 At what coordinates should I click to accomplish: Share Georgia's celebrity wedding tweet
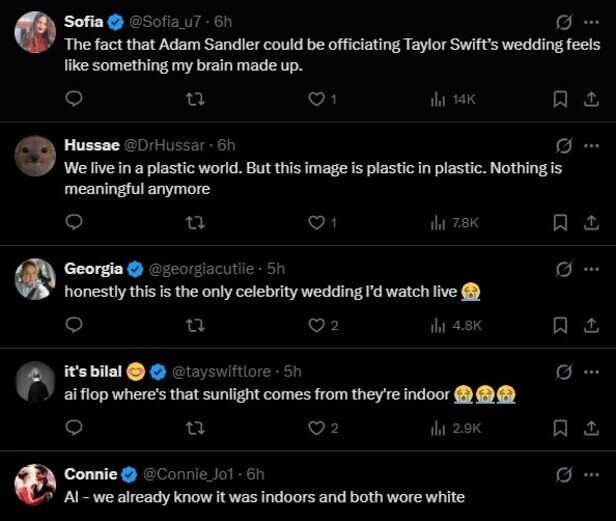click(591, 325)
